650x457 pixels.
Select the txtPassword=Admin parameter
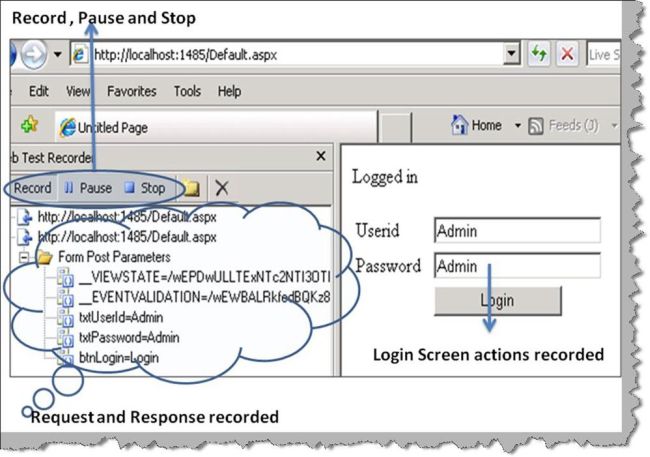click(x=119, y=338)
